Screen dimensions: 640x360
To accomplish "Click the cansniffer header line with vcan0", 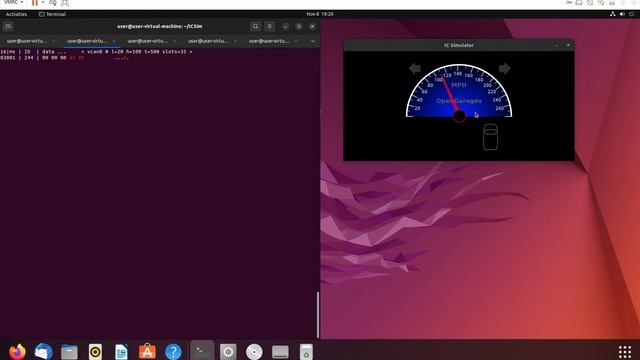I will (x=96, y=52).
